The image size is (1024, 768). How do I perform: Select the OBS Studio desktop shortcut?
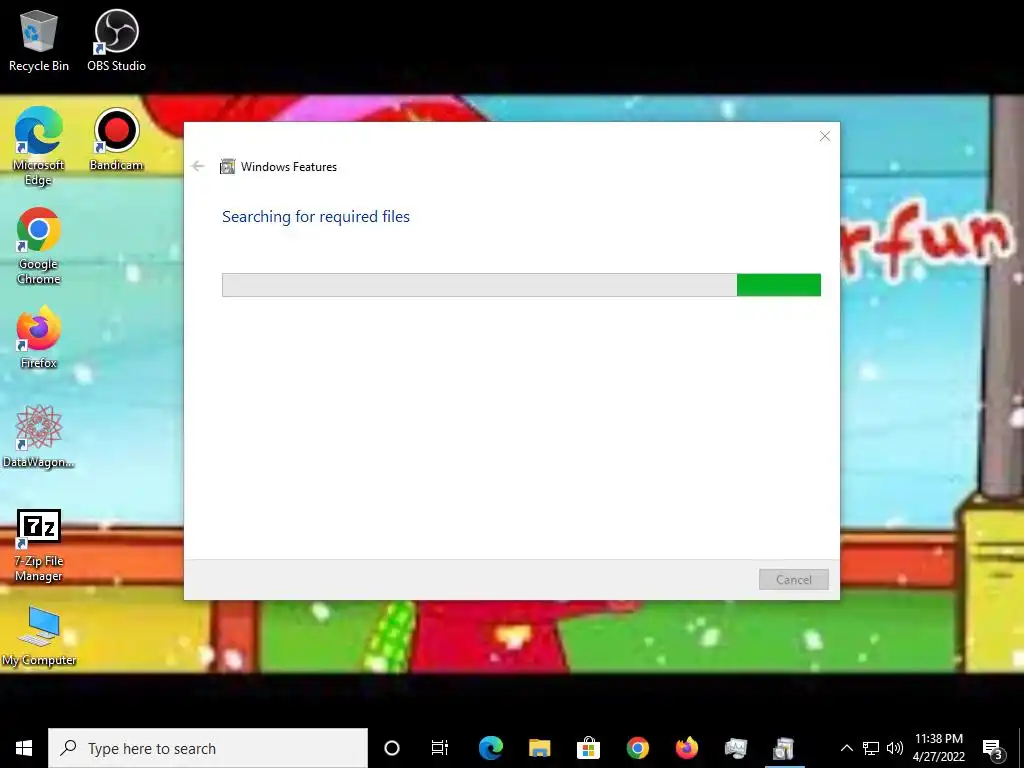pyautogui.click(x=116, y=40)
